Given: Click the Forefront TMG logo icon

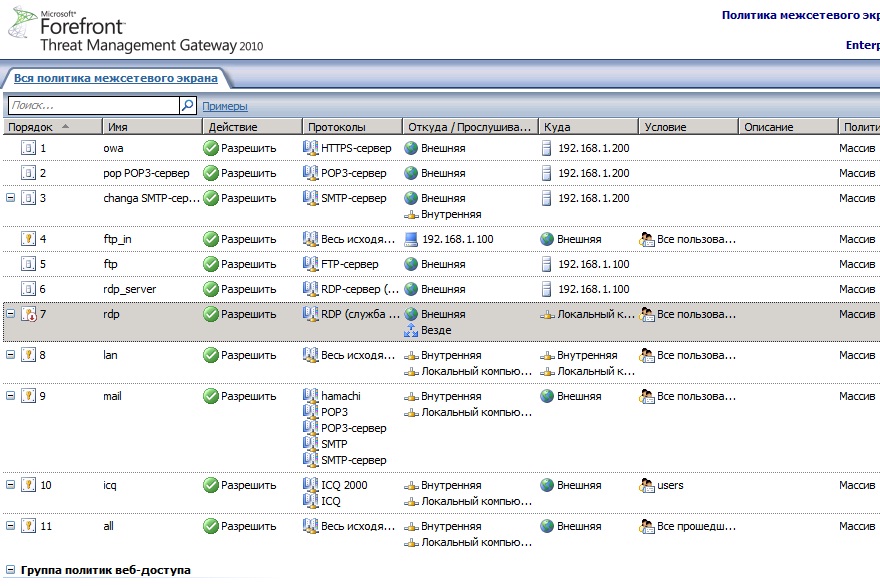Looking at the screenshot, I should (22, 22).
